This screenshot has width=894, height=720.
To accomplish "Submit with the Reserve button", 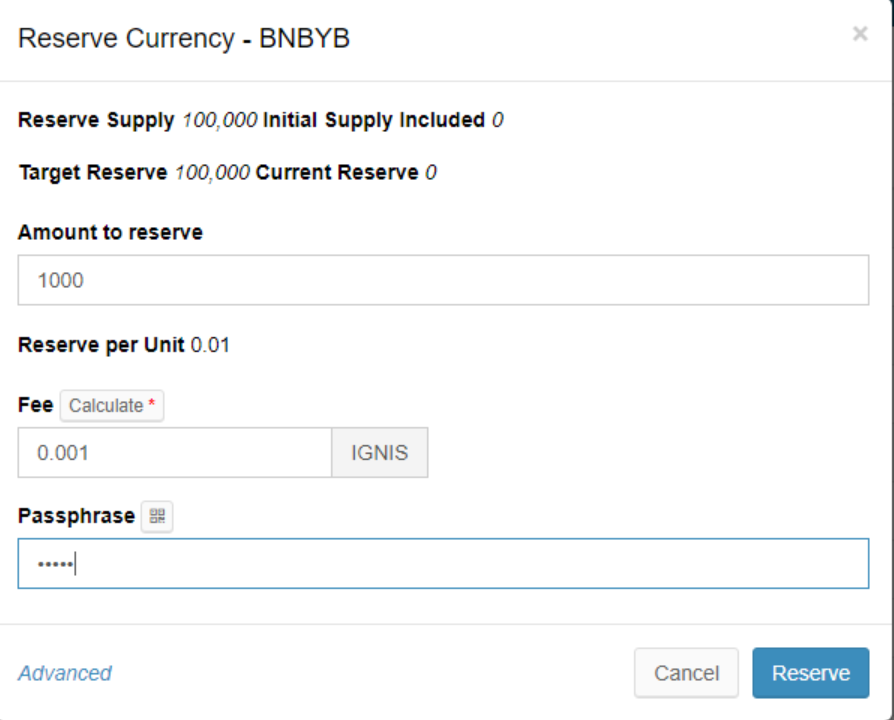I will tap(810, 673).
